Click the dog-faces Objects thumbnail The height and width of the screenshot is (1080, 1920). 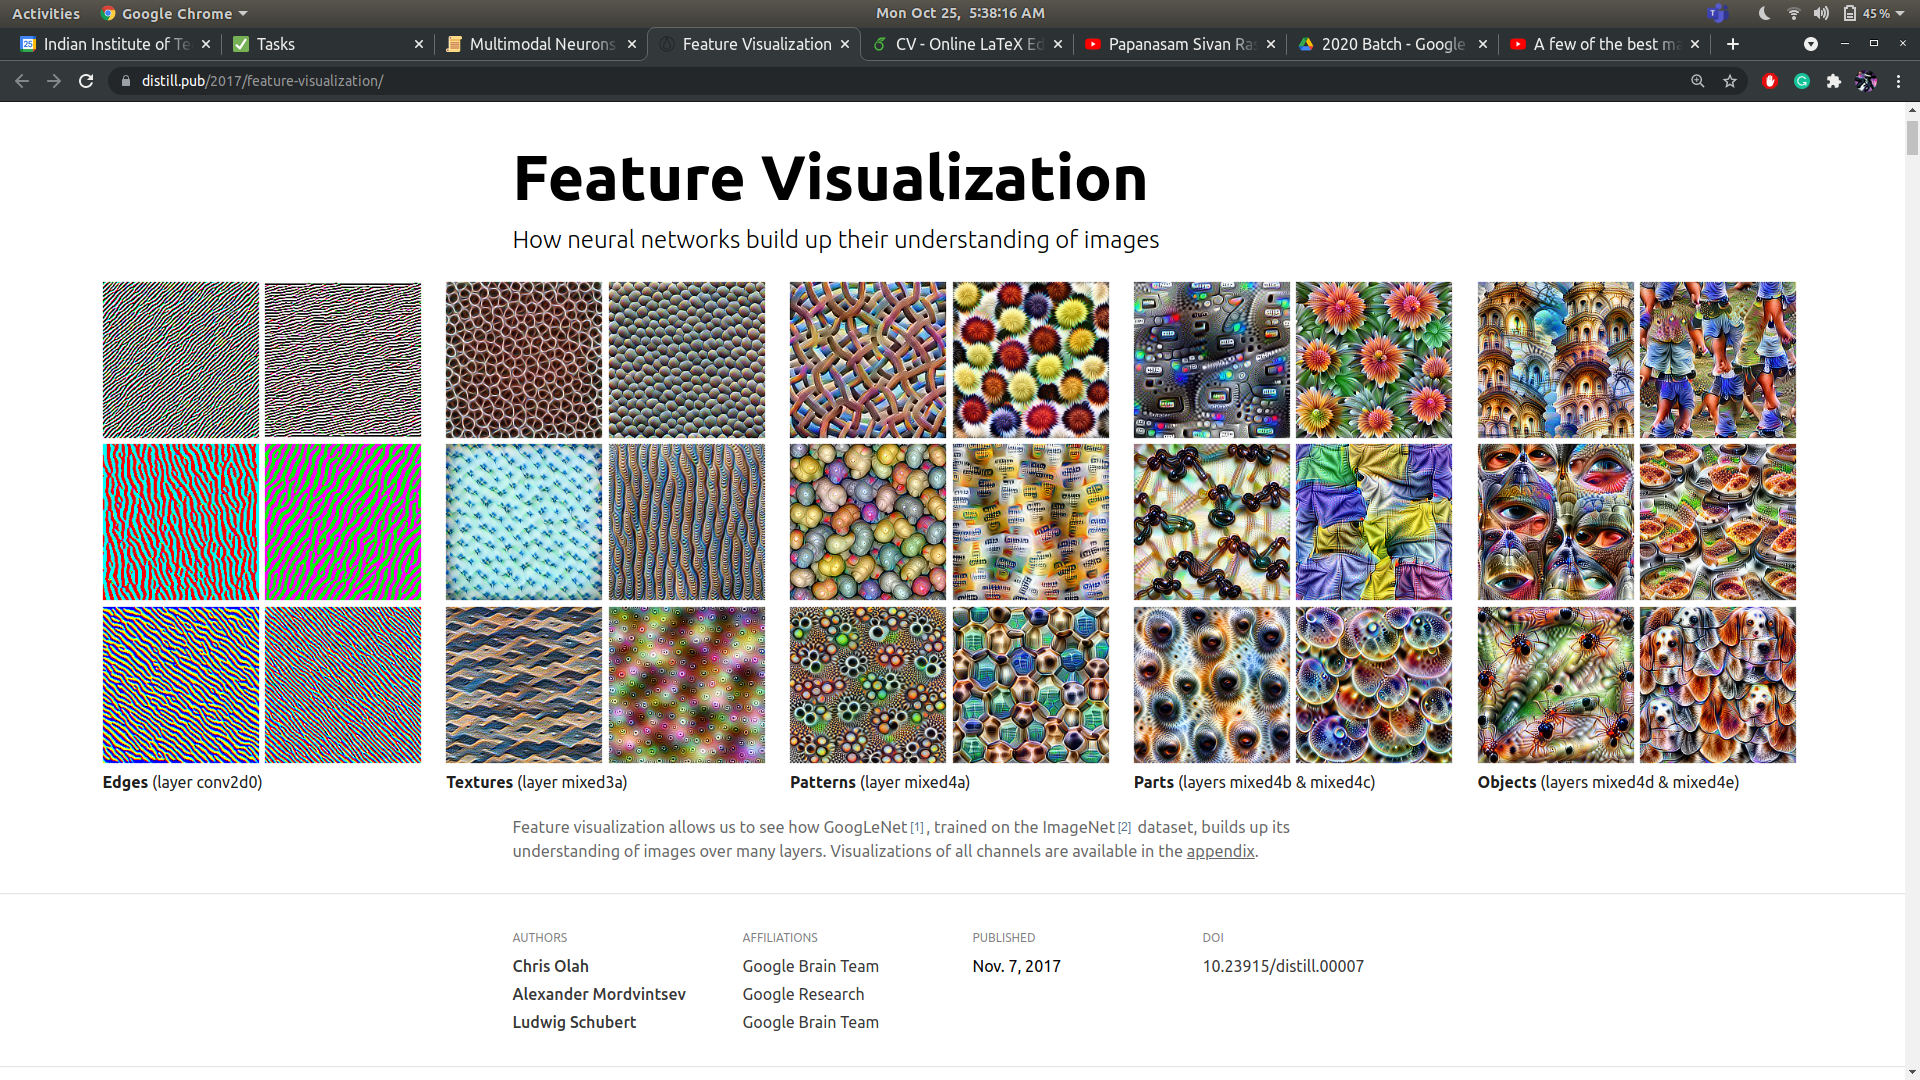[x=1717, y=685]
